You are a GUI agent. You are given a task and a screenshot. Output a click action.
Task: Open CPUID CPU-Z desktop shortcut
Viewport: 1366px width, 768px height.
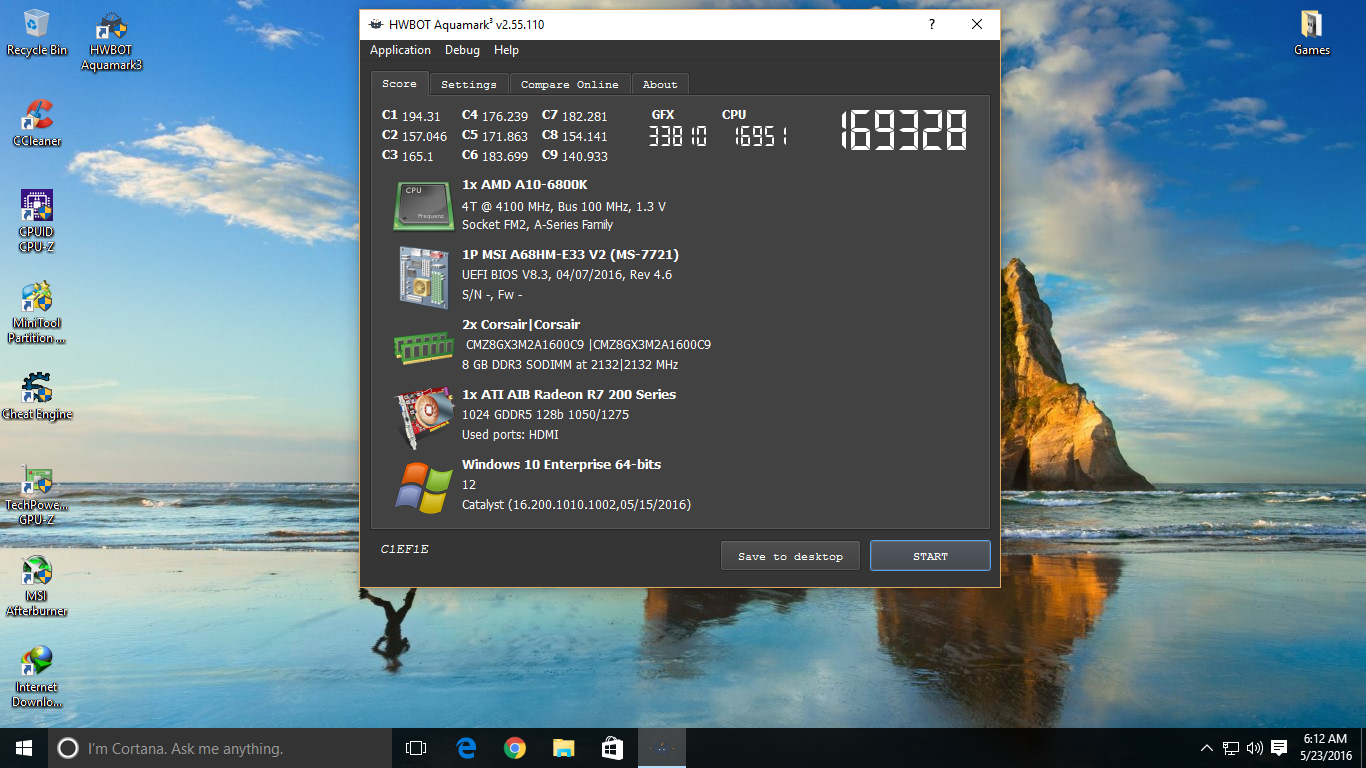(x=37, y=221)
